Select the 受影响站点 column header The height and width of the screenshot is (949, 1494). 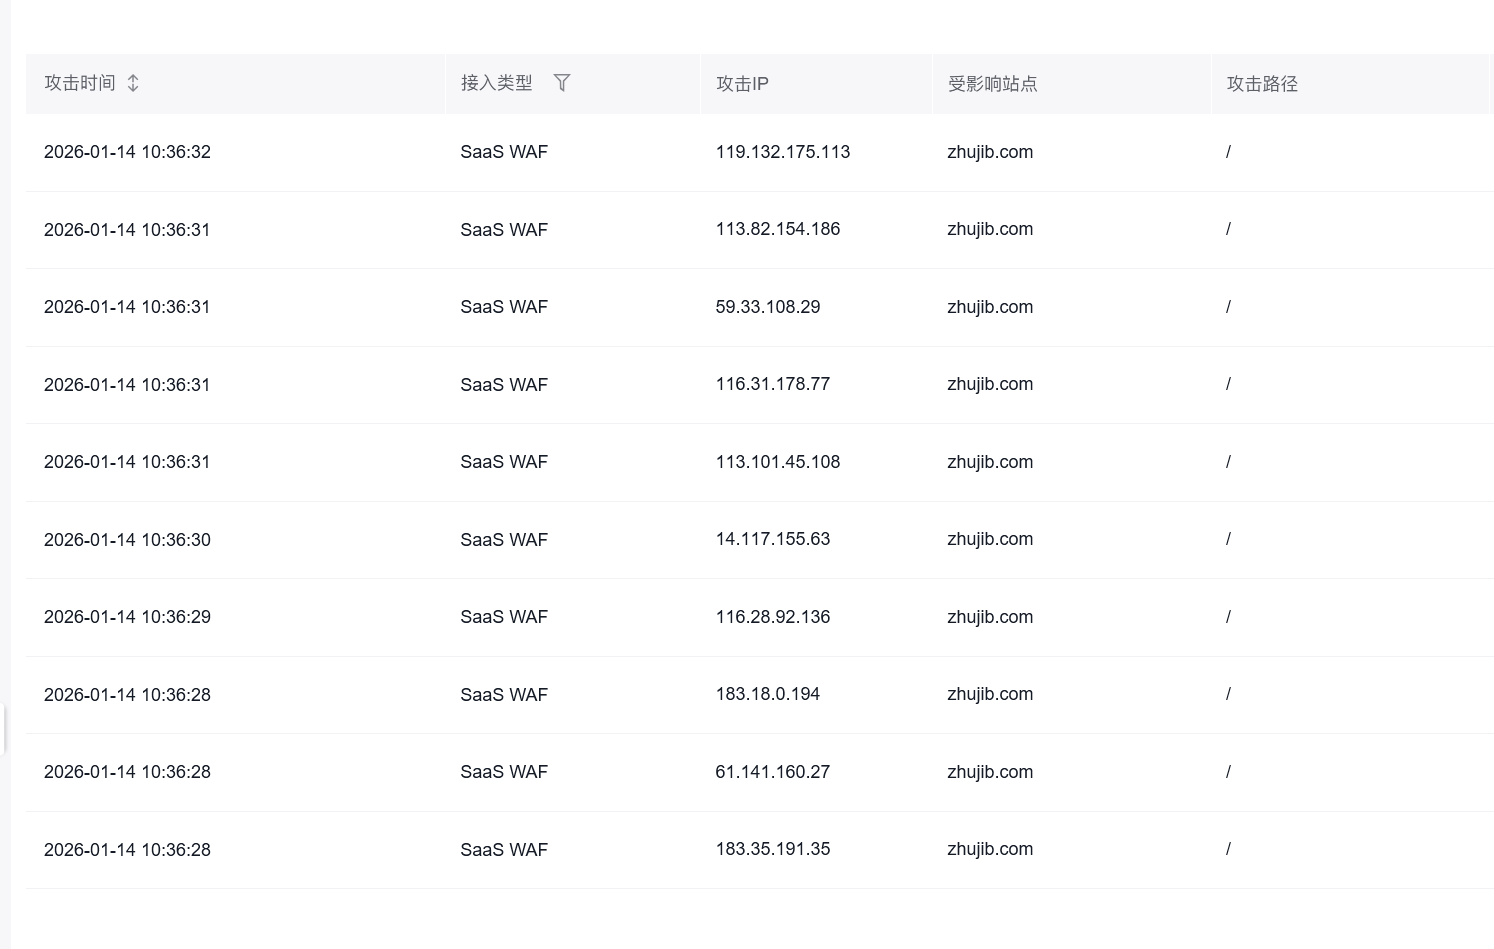[x=993, y=84]
